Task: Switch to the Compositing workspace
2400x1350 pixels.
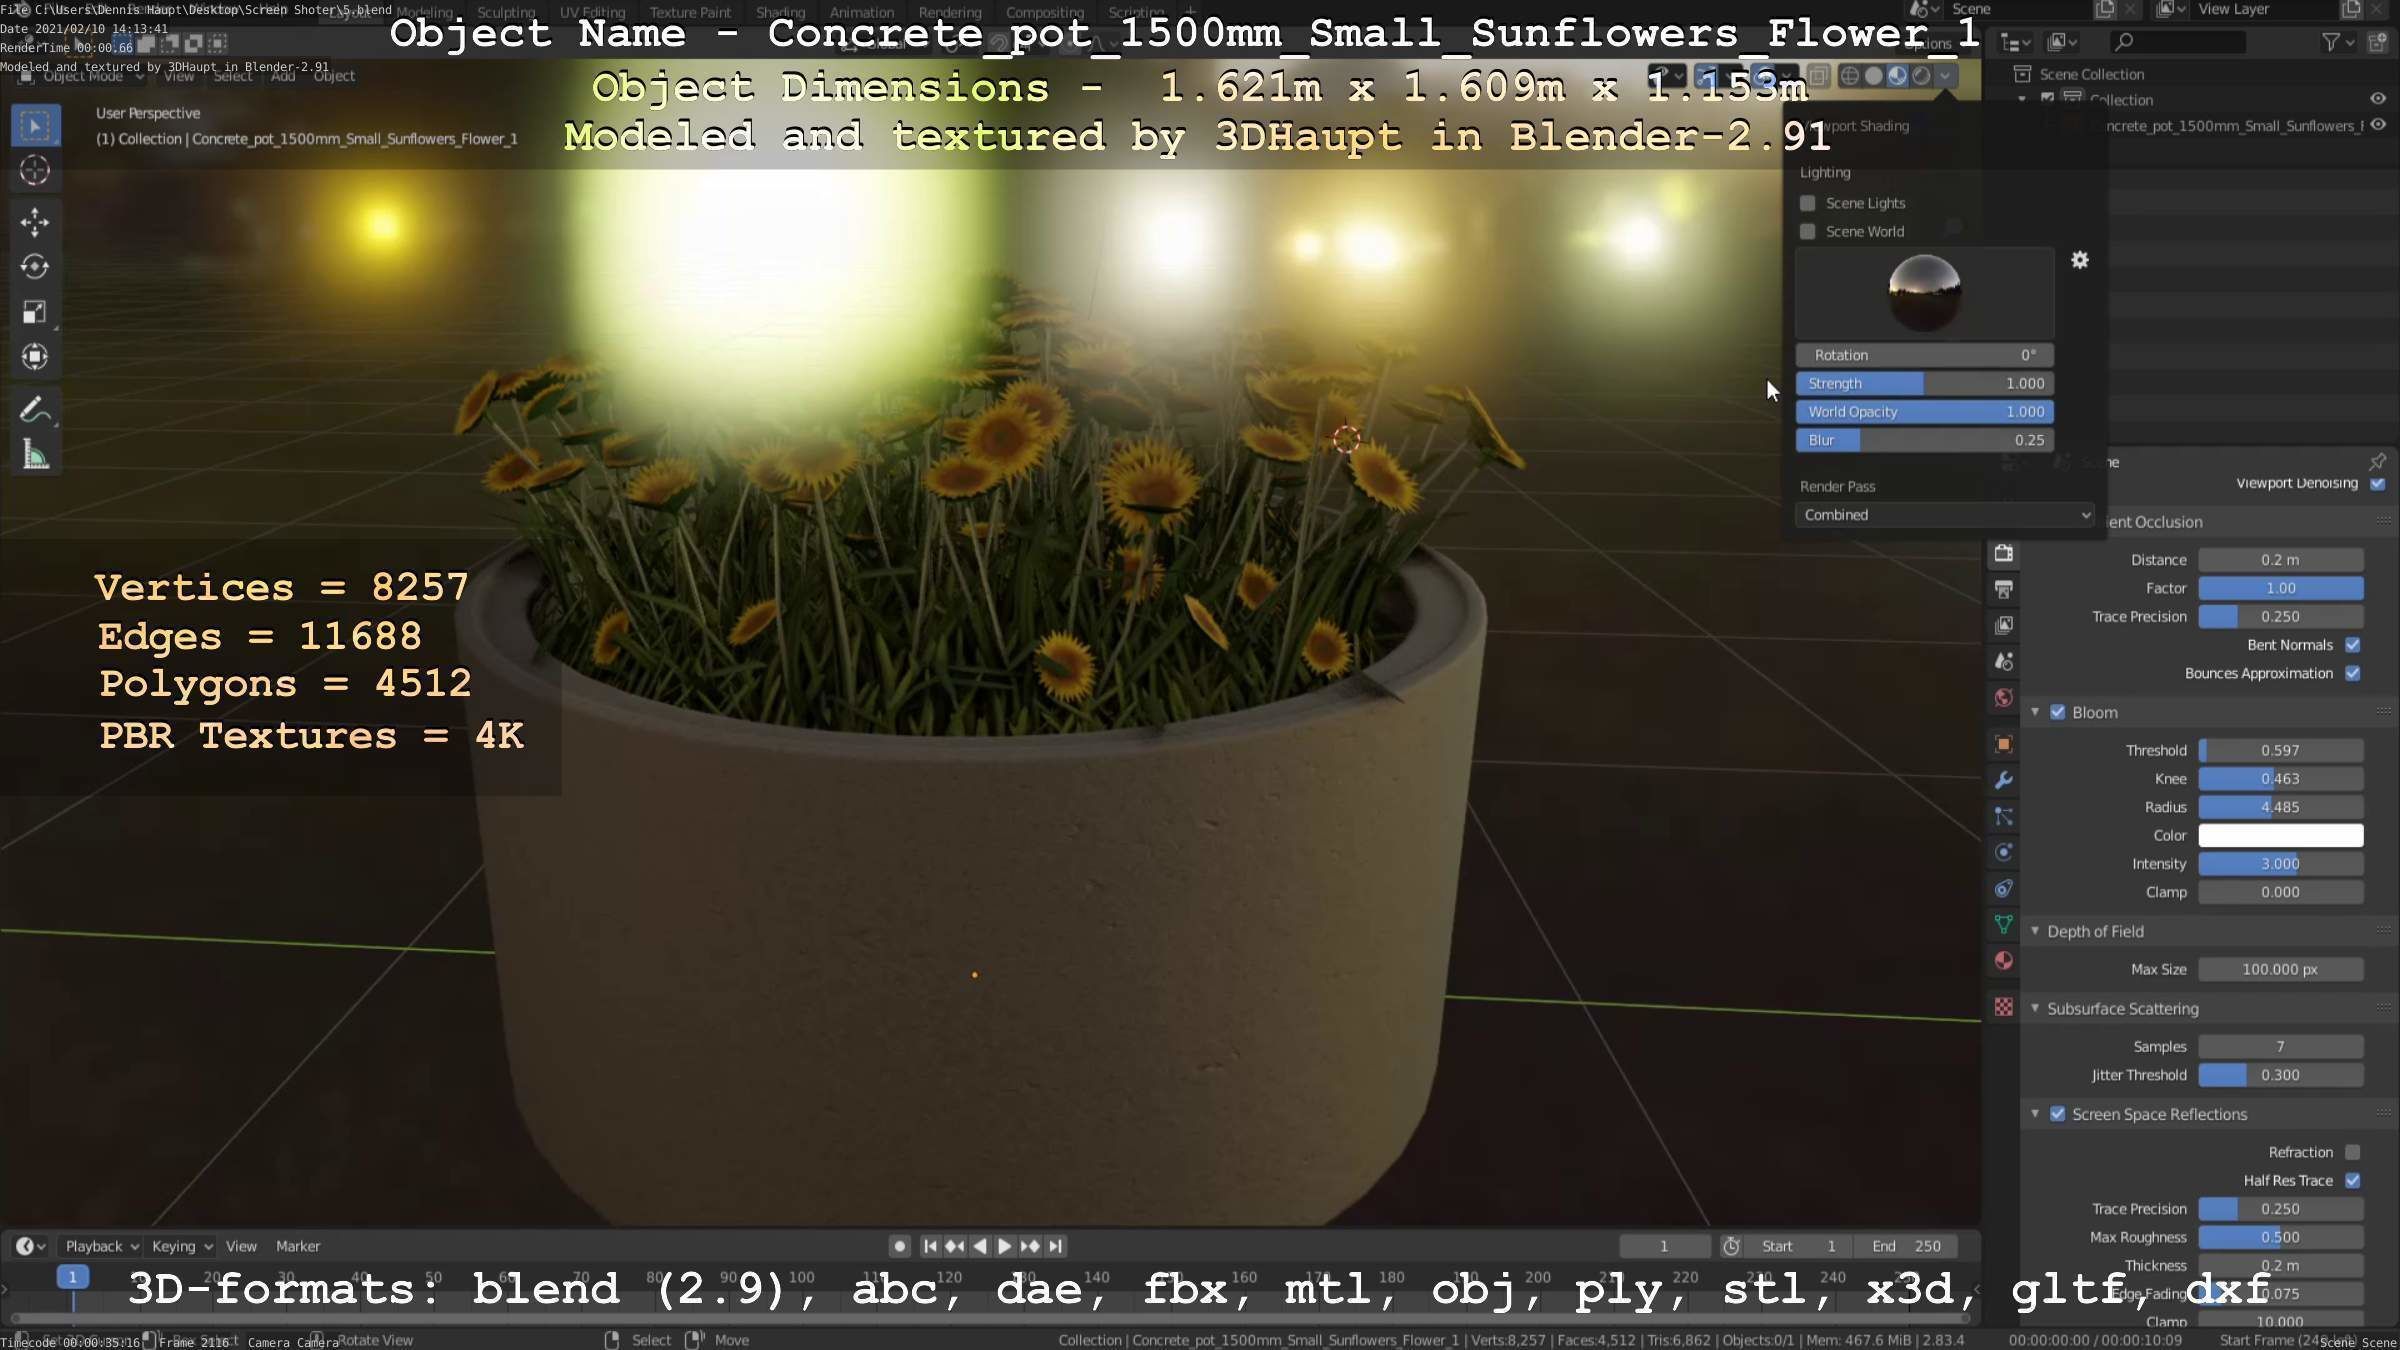Action: pos(1044,12)
